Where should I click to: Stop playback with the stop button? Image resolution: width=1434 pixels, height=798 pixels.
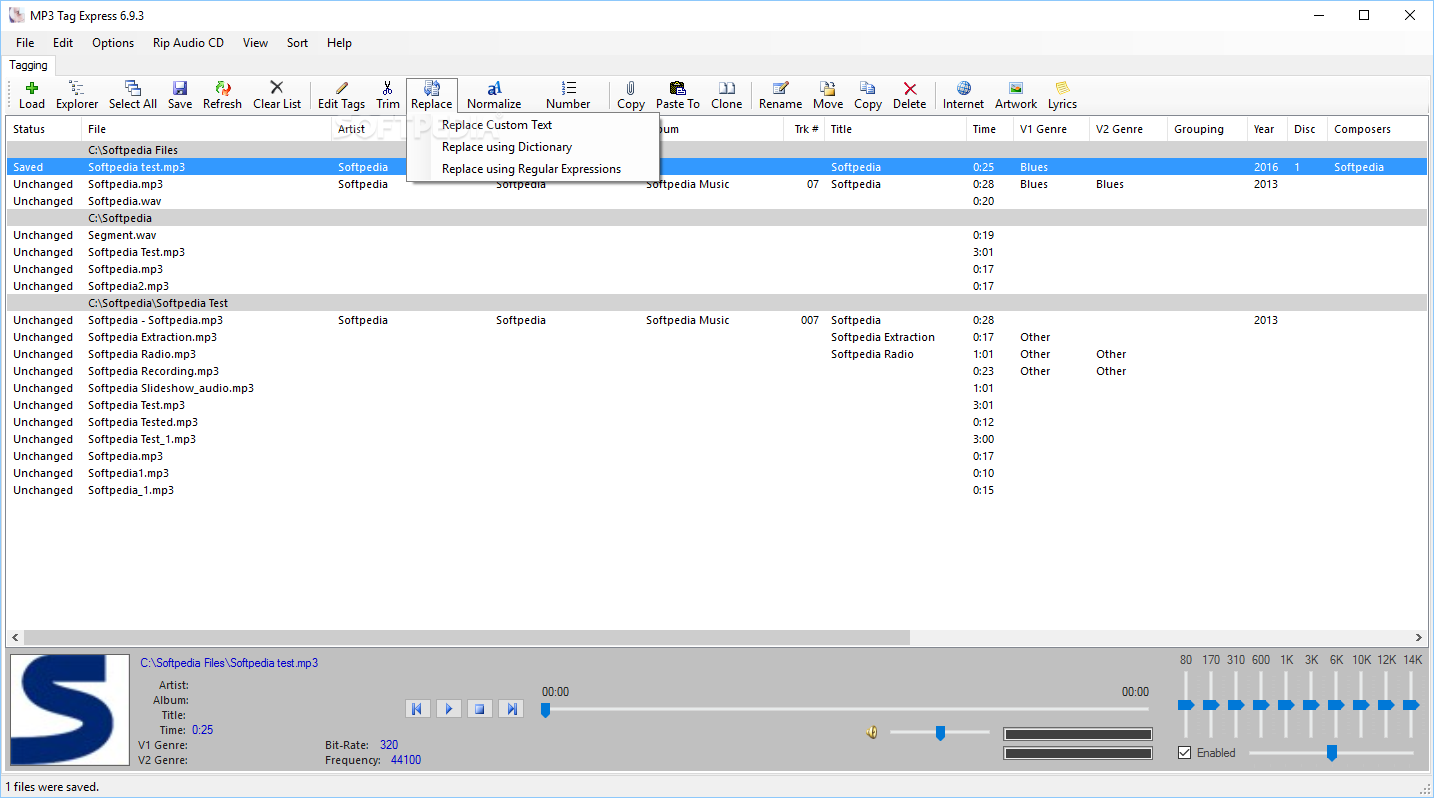(x=480, y=709)
